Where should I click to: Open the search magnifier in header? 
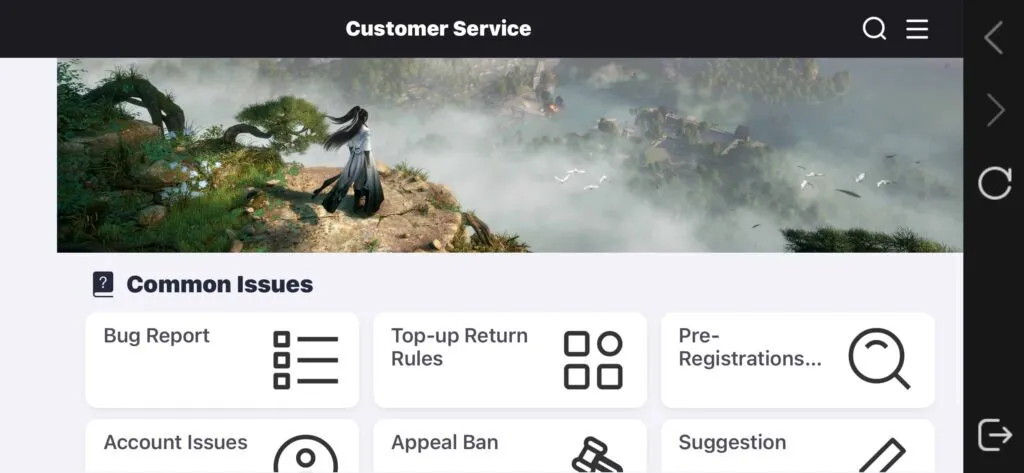[x=874, y=29]
